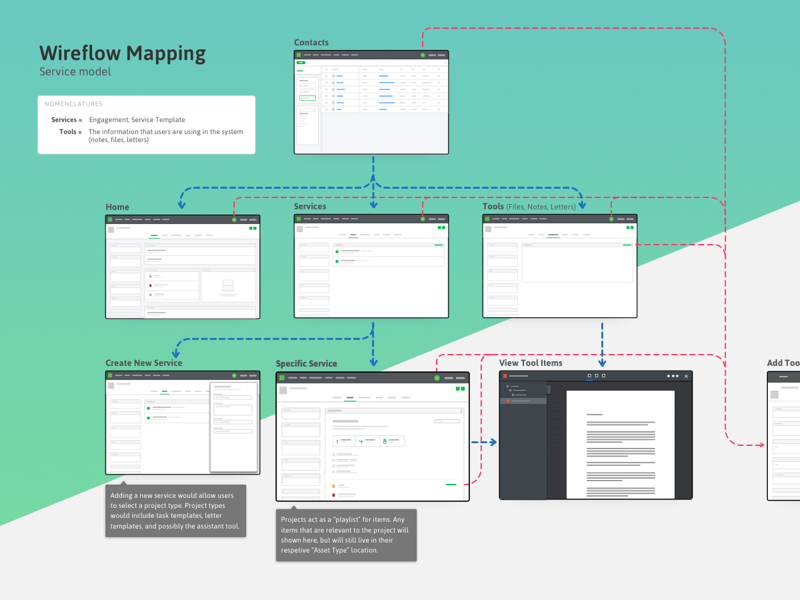This screenshot has height=600, width=800.
Task: Click the "Specific Service" label
Action: pos(306,363)
